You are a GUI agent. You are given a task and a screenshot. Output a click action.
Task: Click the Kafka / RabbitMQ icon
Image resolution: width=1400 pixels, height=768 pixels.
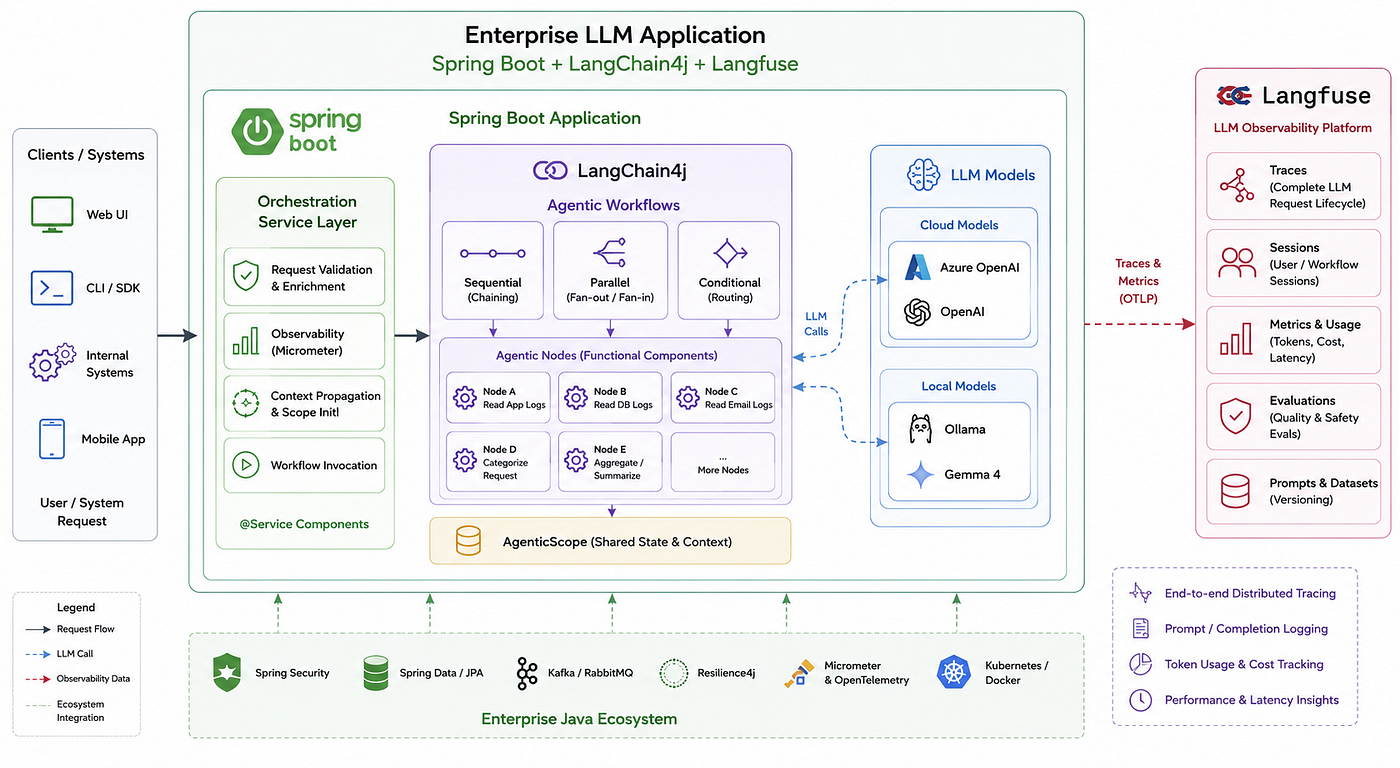click(x=527, y=674)
